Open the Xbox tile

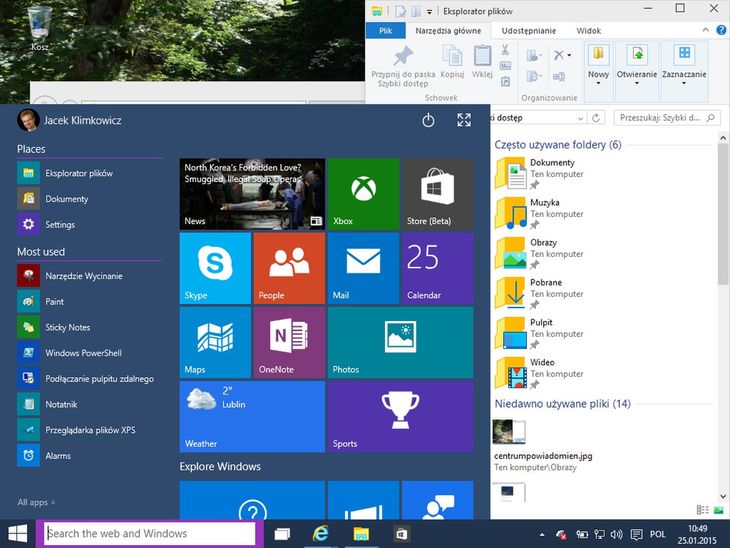coord(363,194)
